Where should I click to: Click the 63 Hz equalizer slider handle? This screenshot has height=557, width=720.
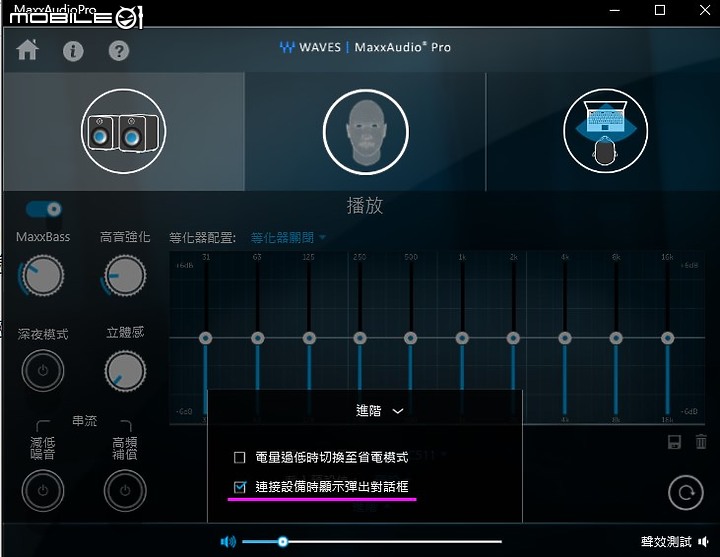pyautogui.click(x=258, y=338)
